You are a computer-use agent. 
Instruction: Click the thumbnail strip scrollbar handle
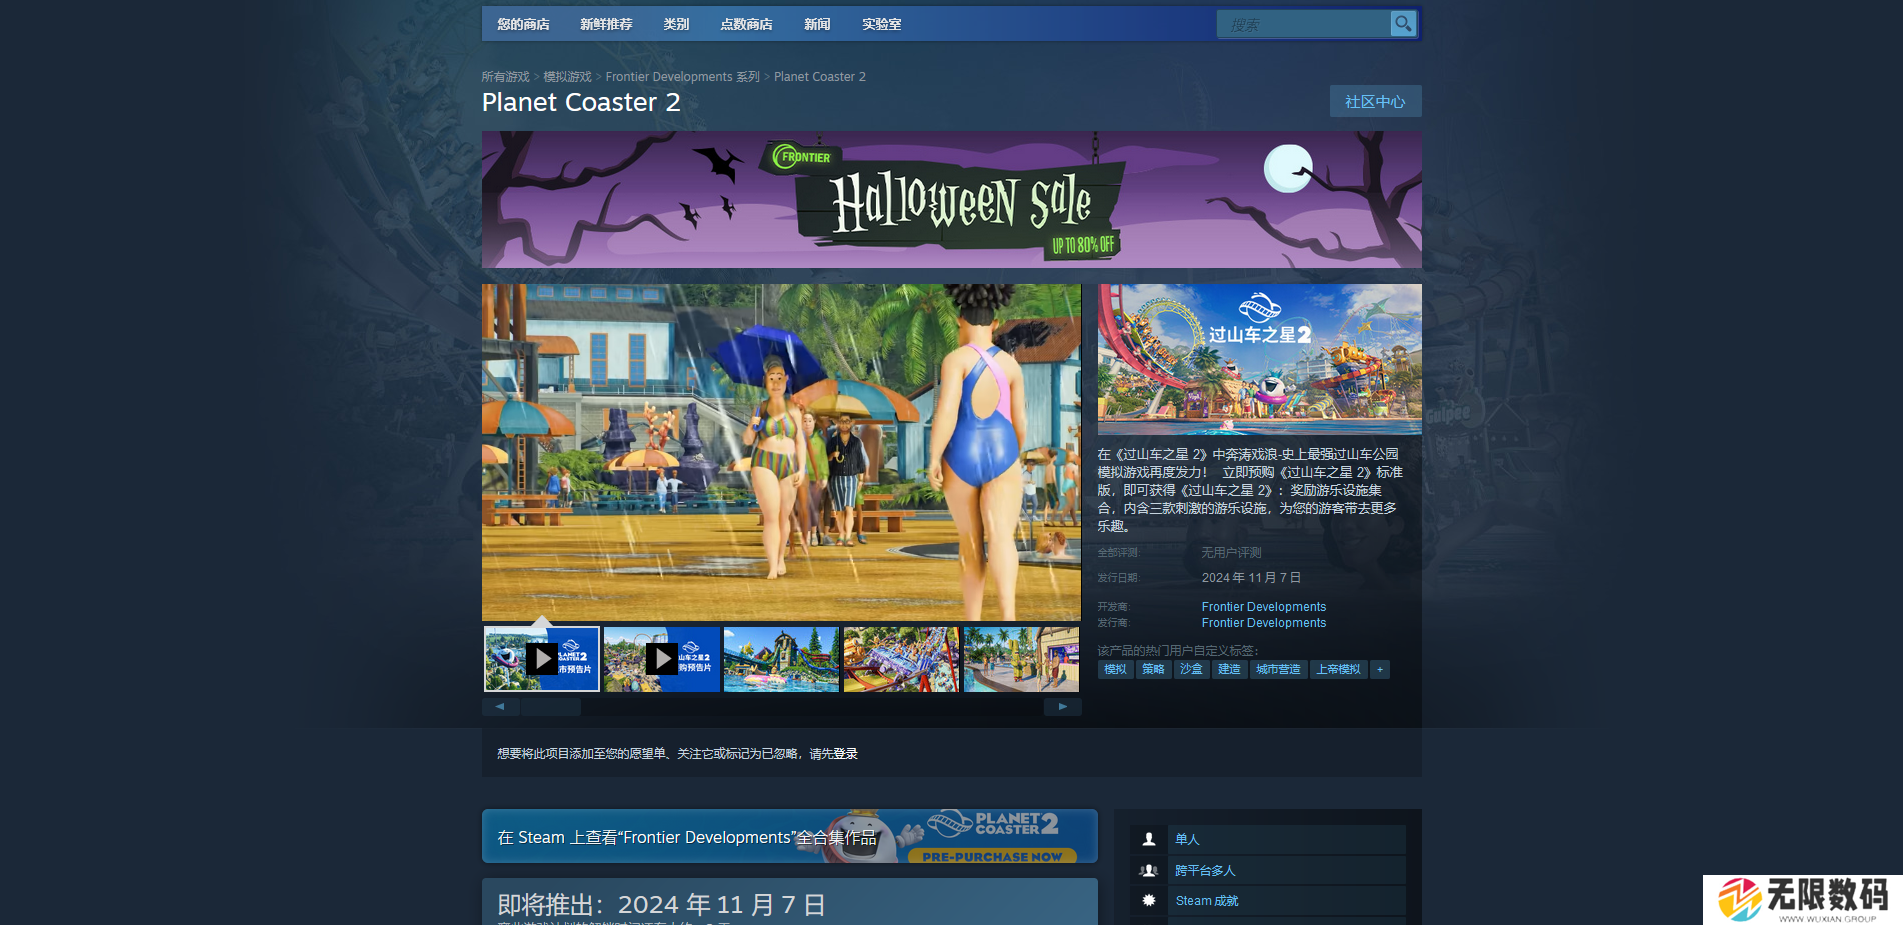[551, 706]
